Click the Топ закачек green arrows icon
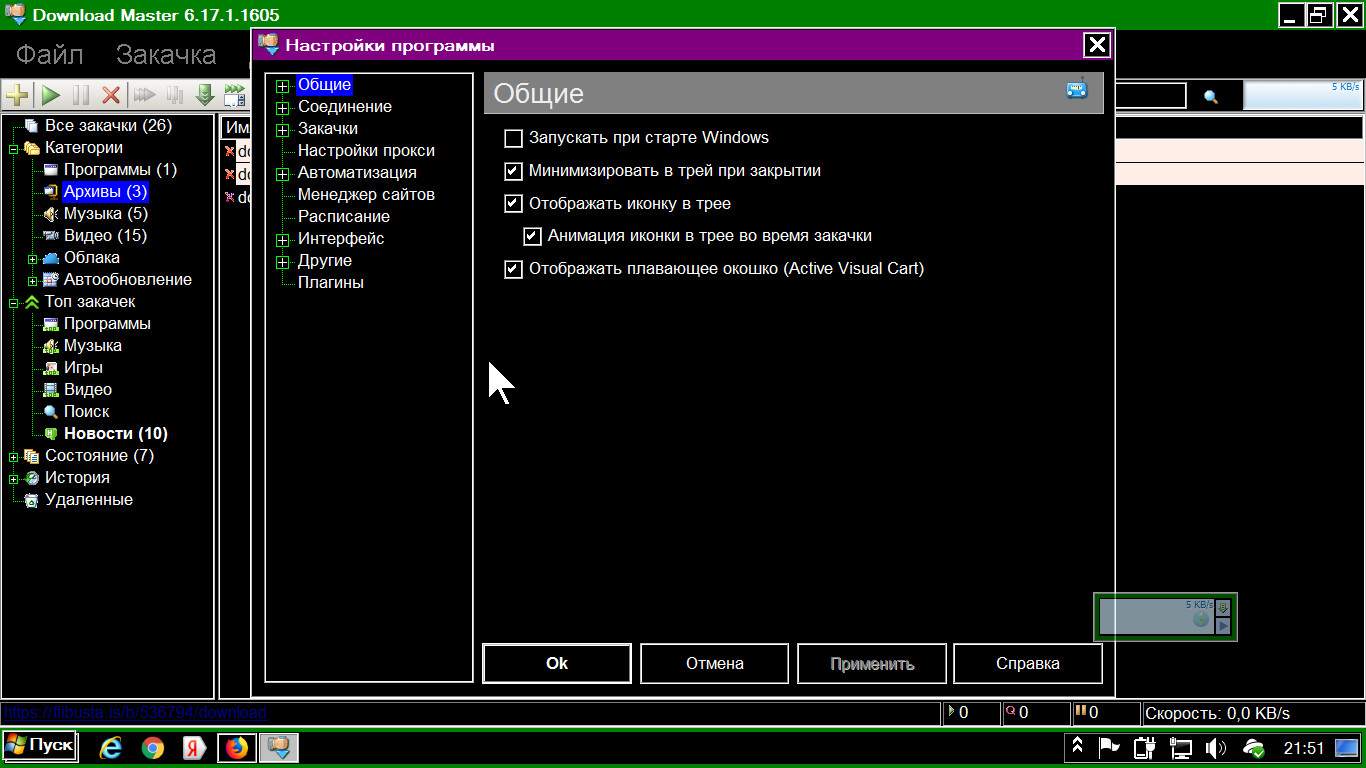 (32, 302)
